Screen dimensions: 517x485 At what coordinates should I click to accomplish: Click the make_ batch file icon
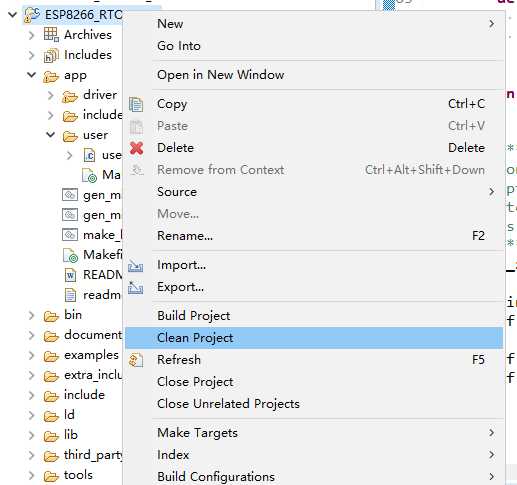[x=70, y=235]
